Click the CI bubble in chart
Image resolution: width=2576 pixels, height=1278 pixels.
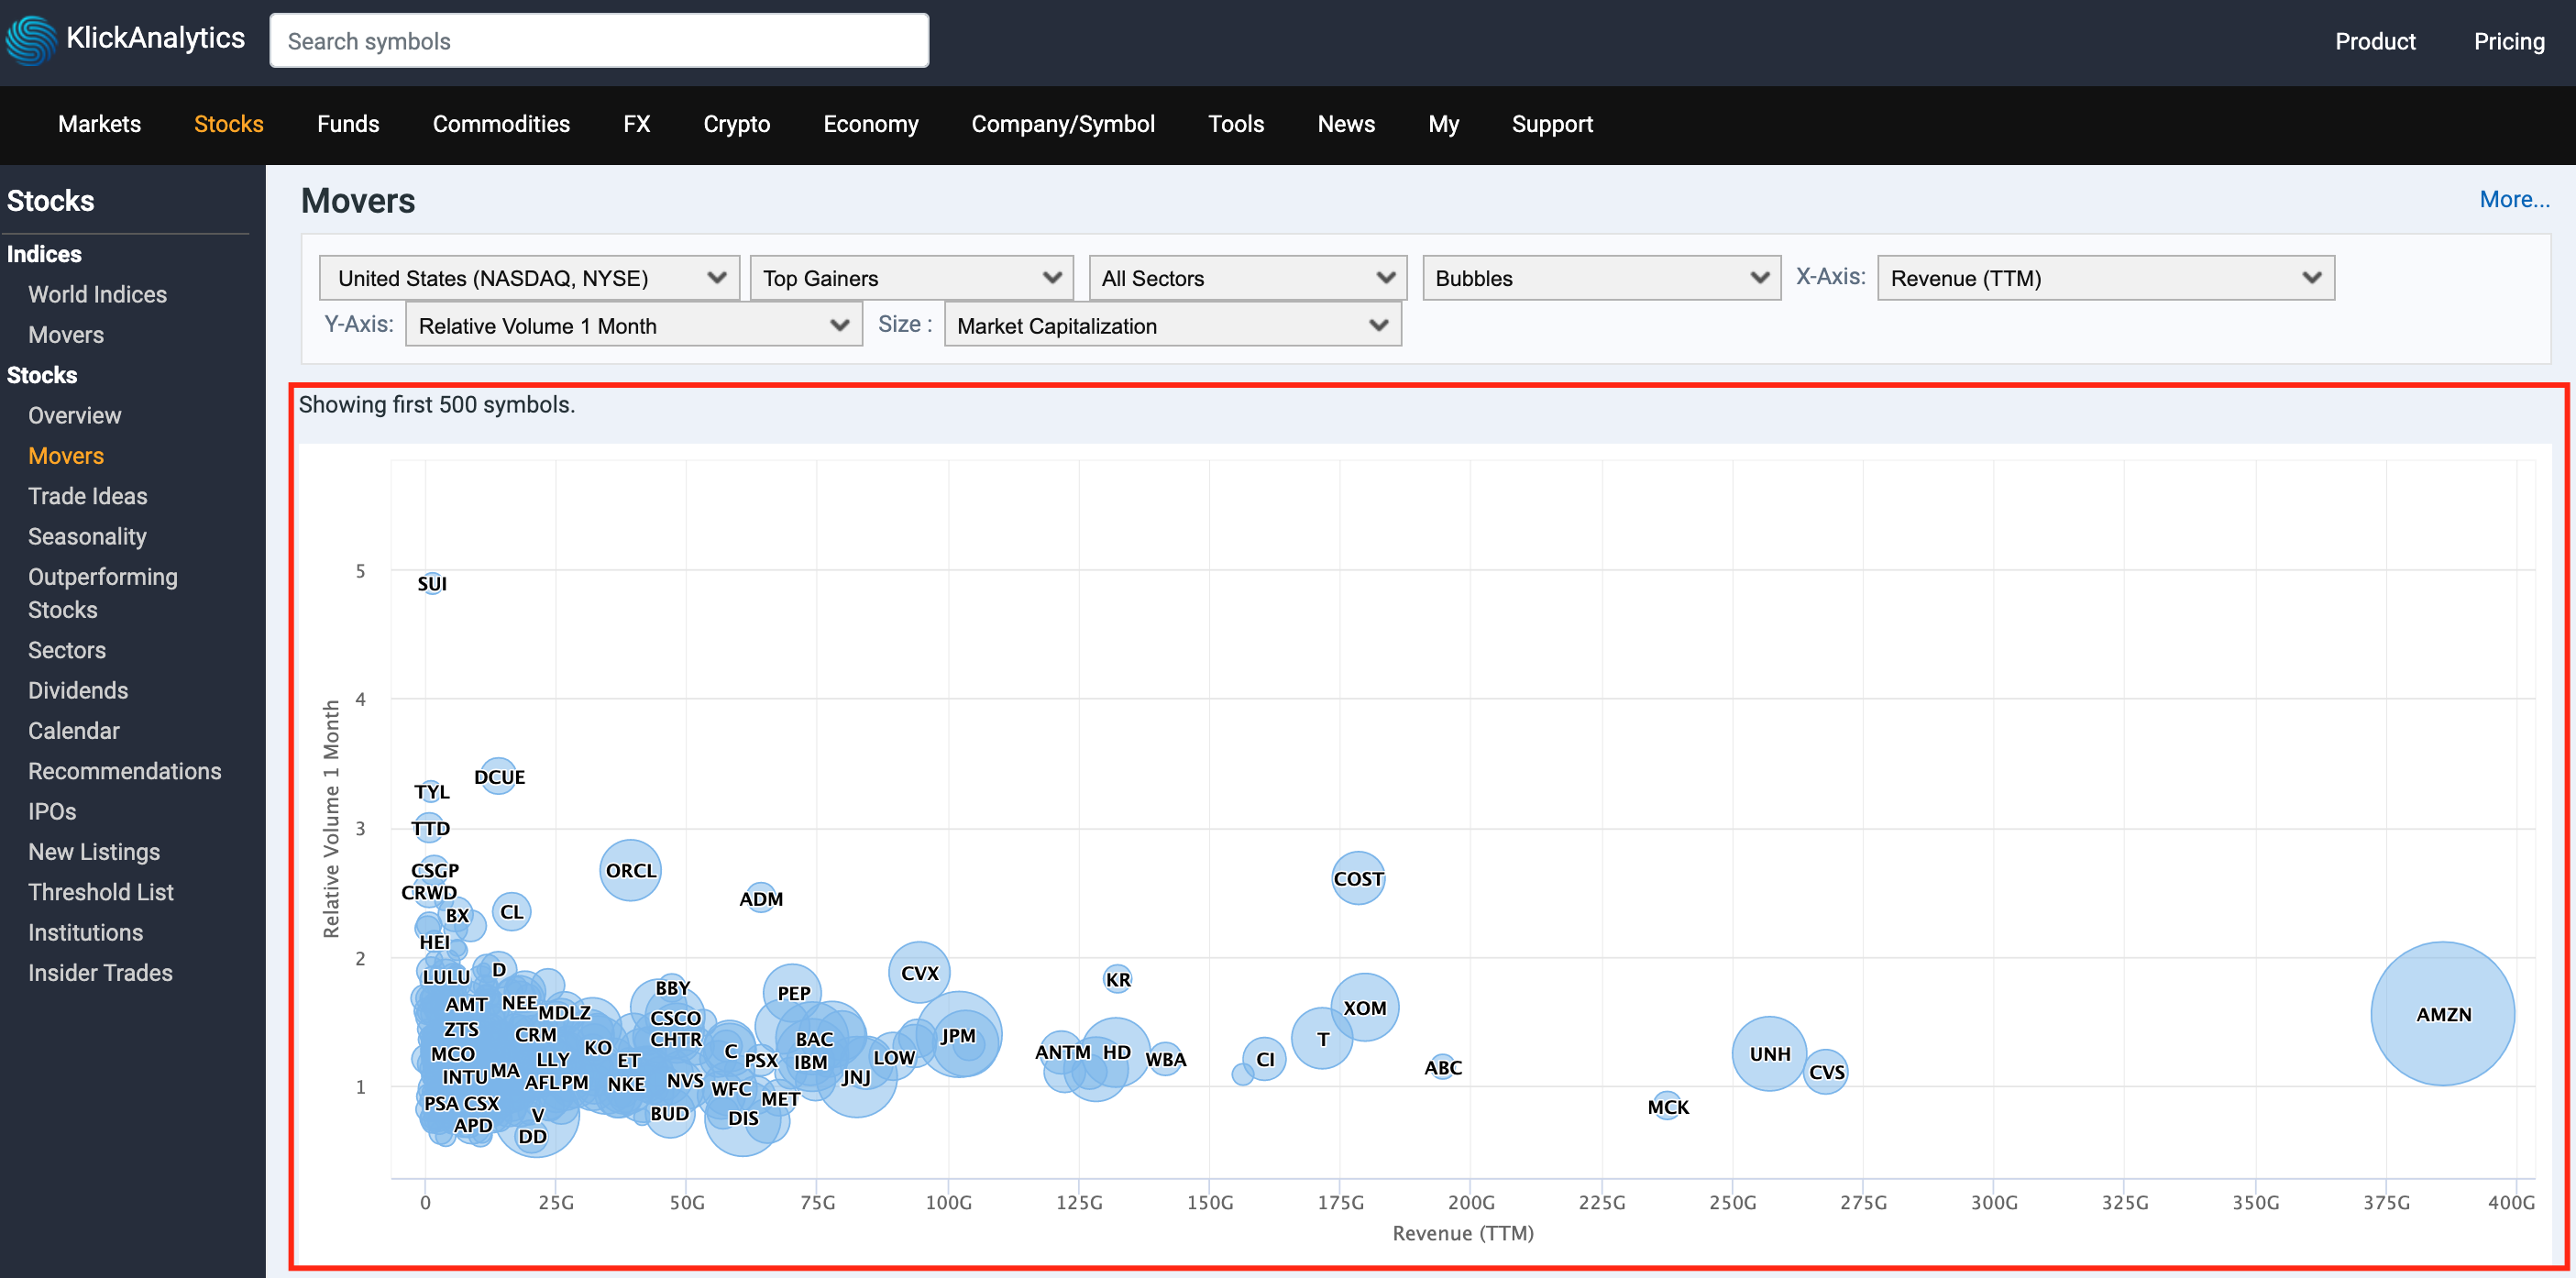(1264, 1058)
